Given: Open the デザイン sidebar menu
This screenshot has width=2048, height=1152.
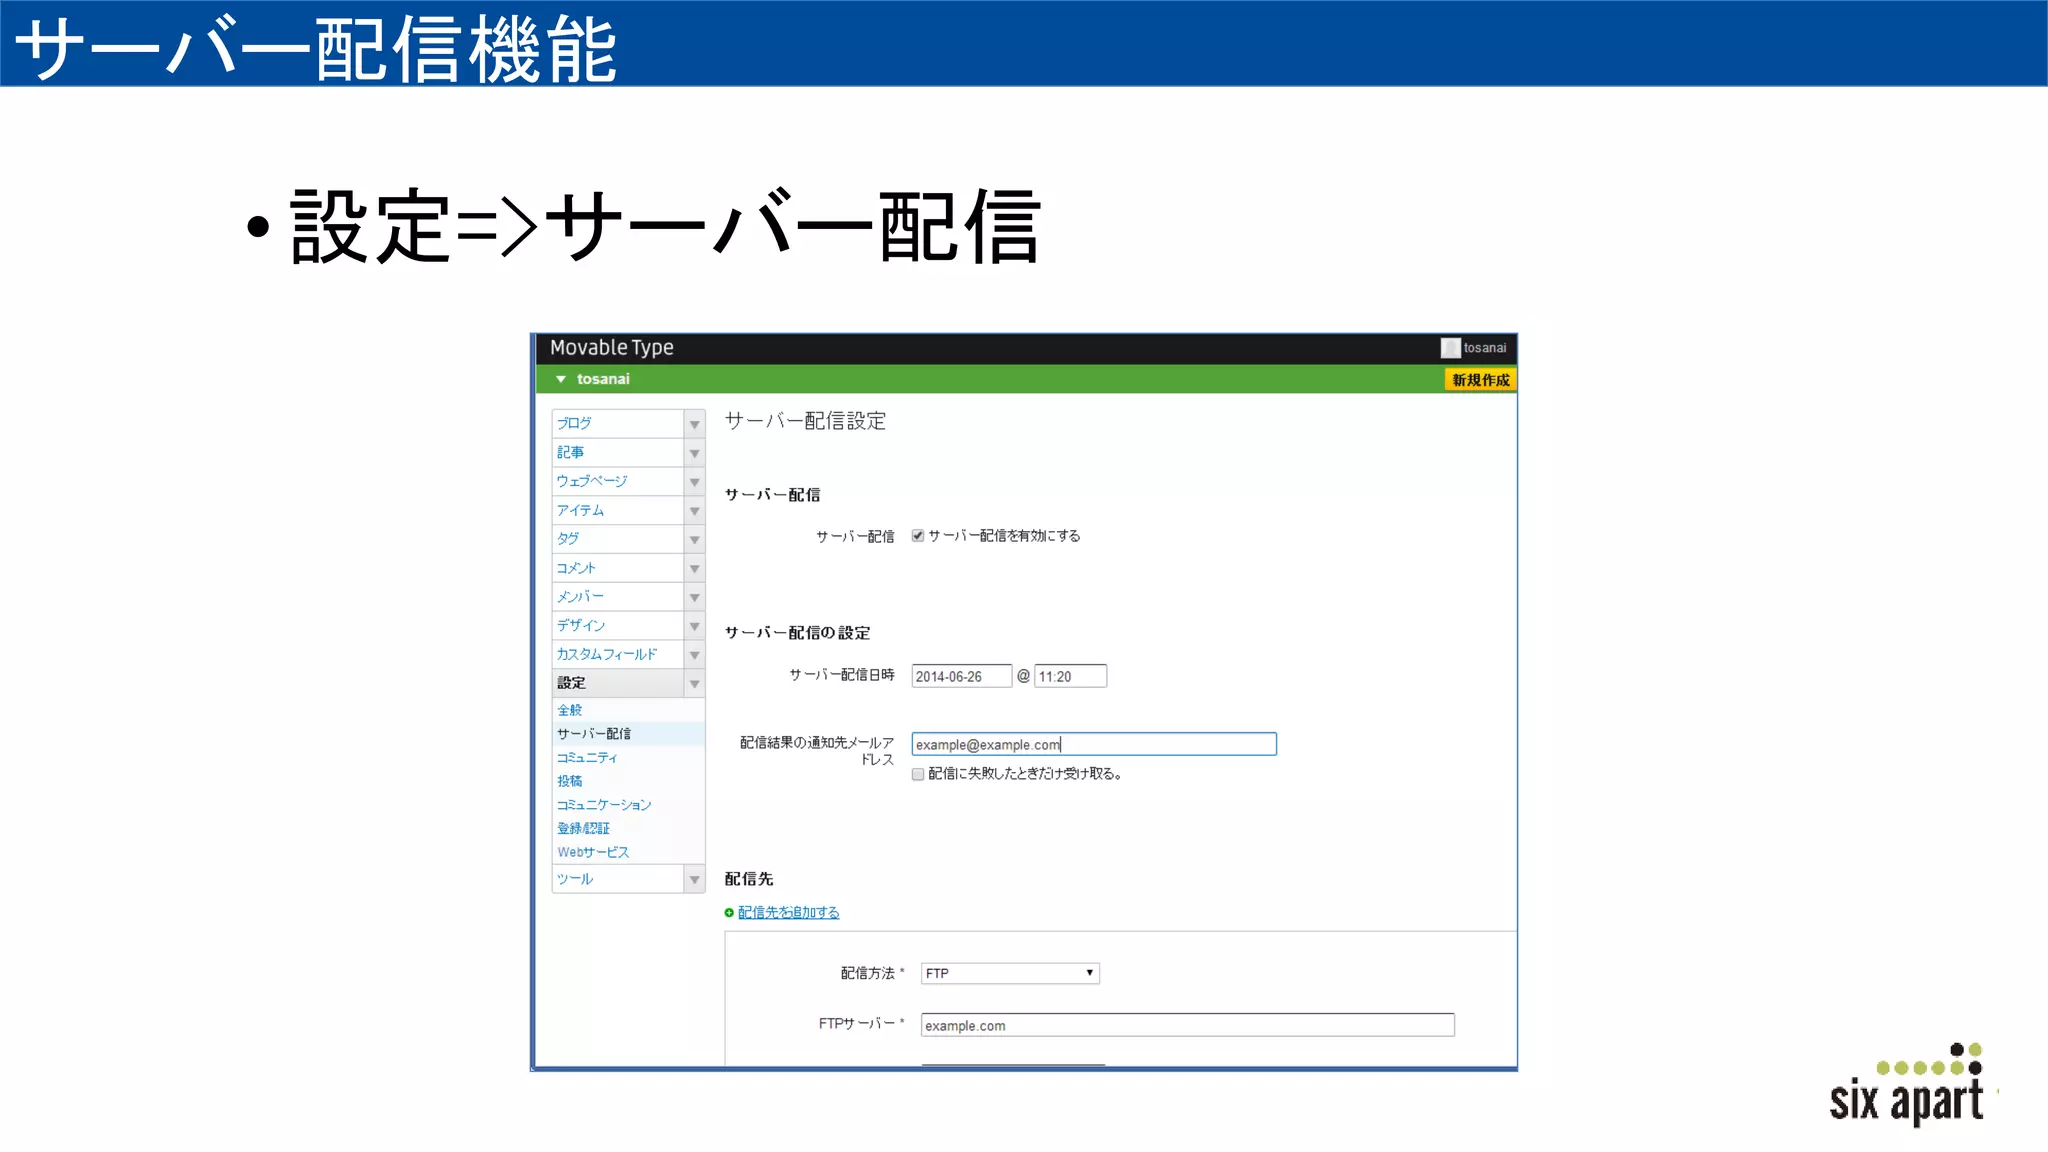Looking at the screenshot, I should point(618,626).
